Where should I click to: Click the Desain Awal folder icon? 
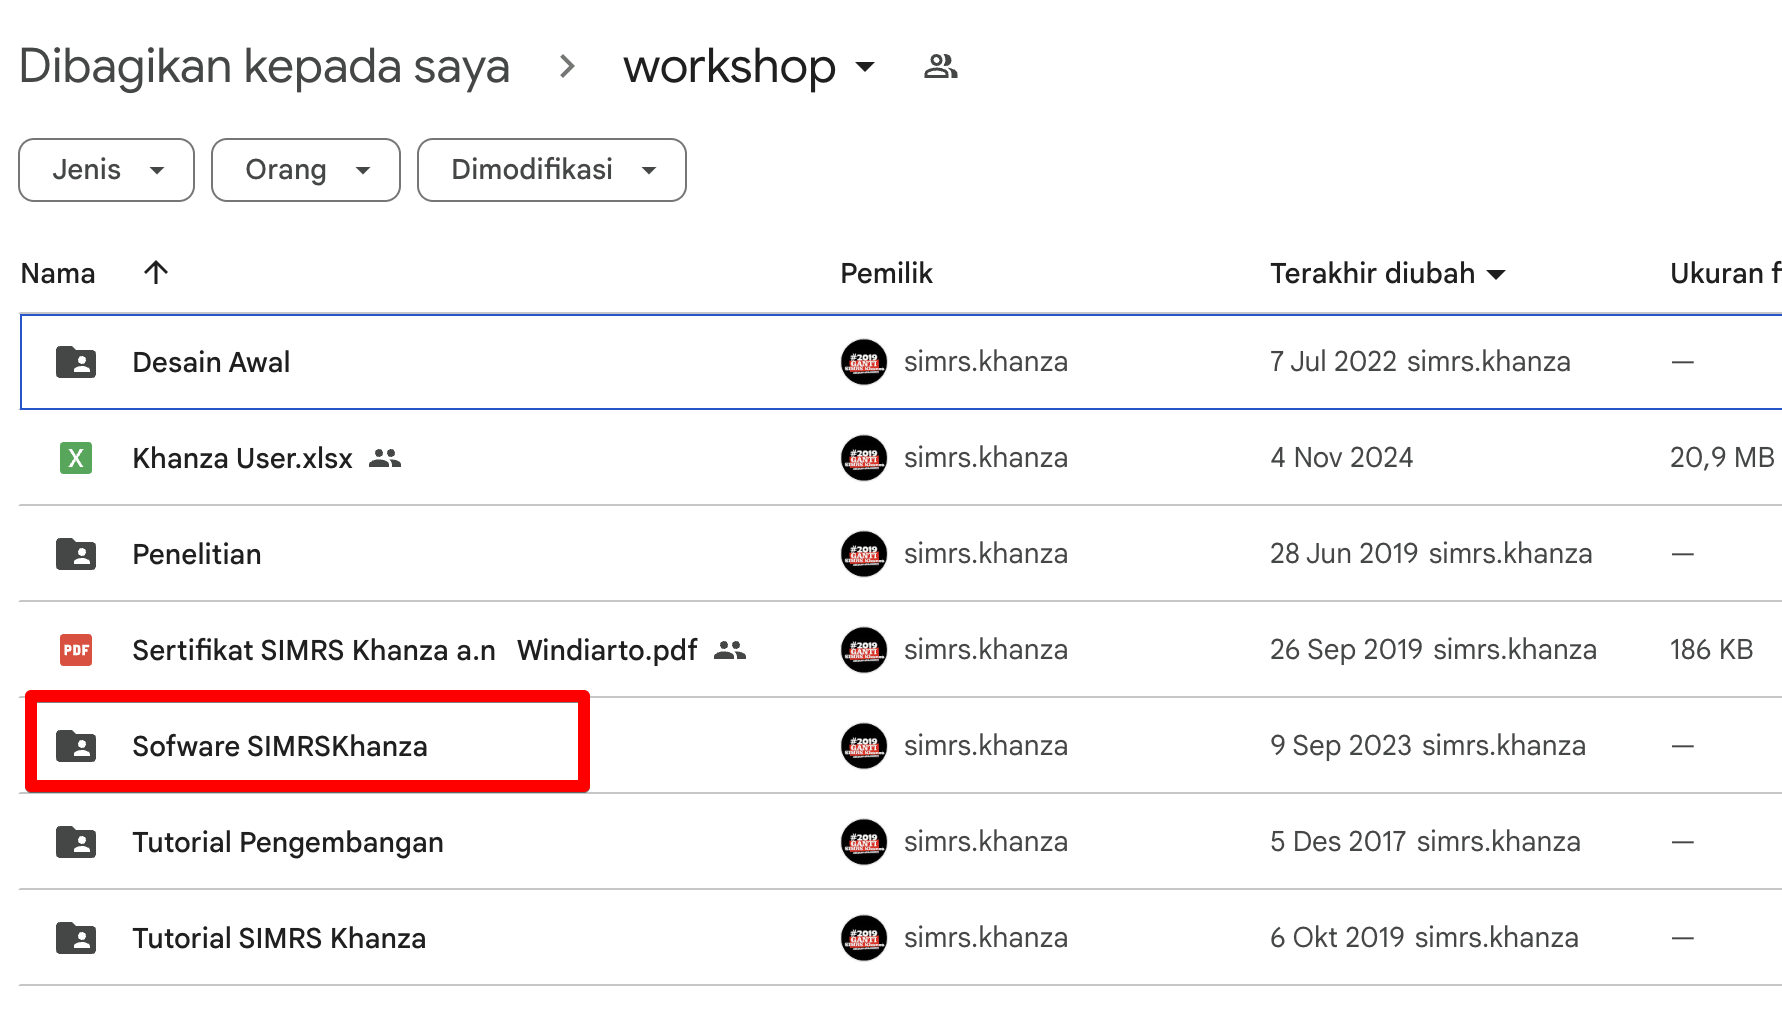point(76,362)
